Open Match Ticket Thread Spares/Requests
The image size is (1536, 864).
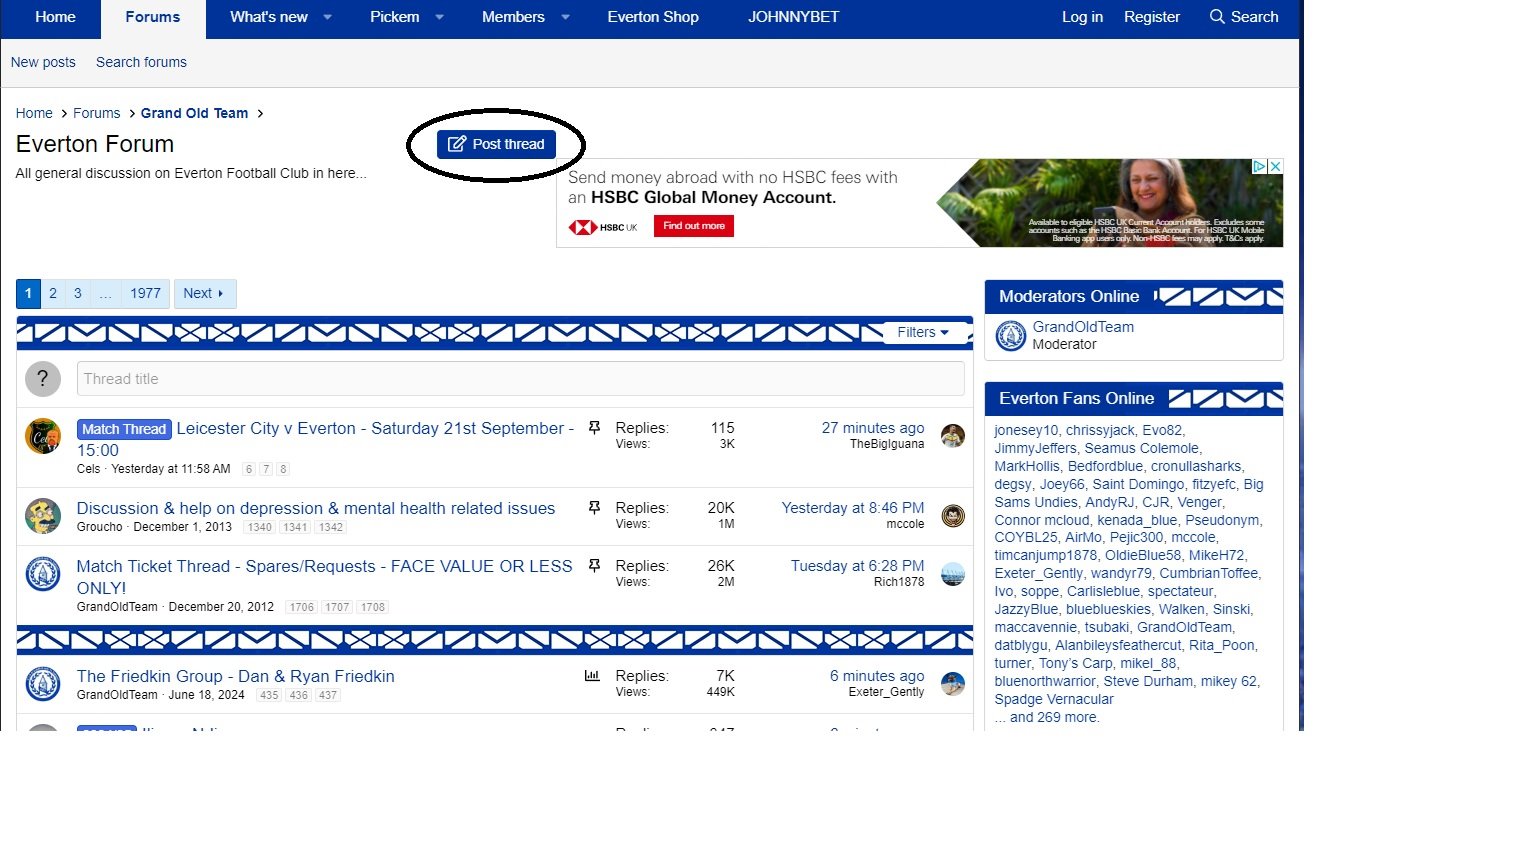tap(324, 577)
